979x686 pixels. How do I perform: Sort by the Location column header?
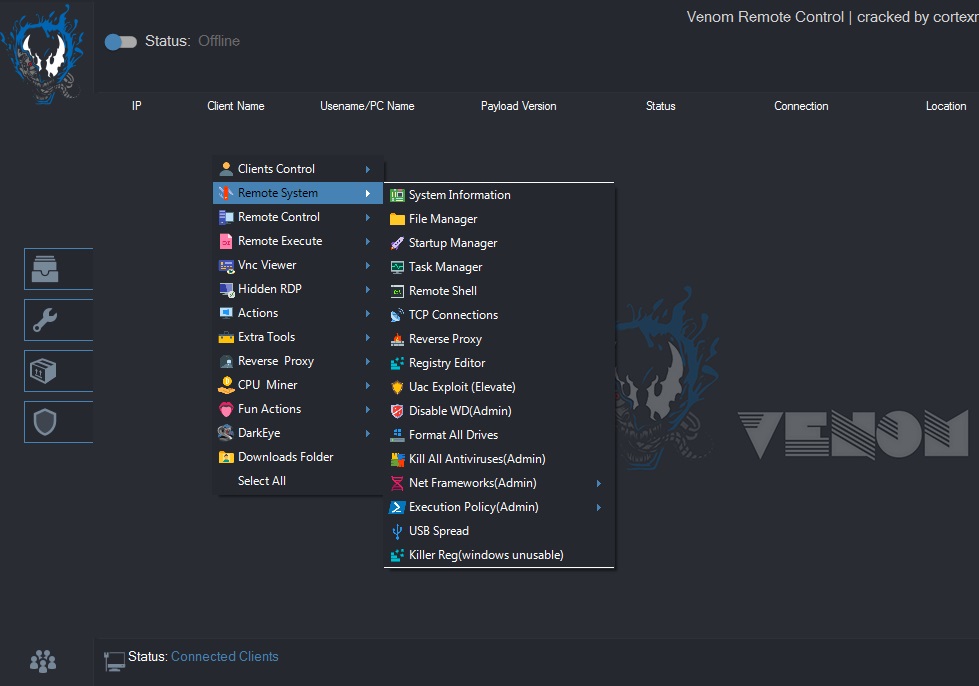pos(946,106)
